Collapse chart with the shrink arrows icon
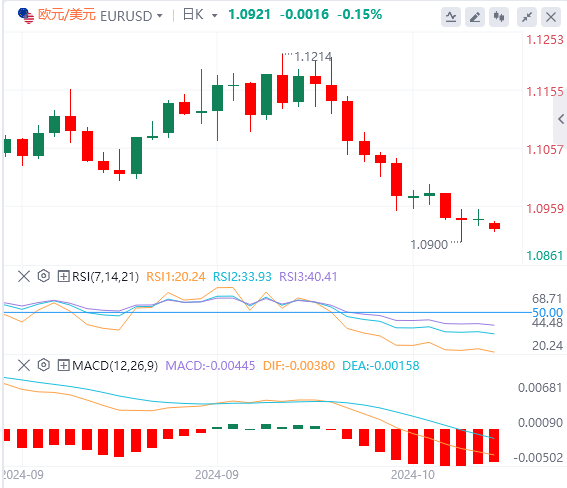The width and height of the screenshot is (567, 488). click(x=527, y=17)
